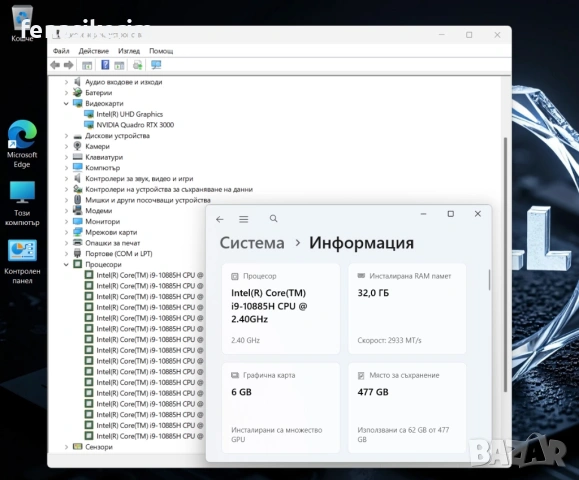Collapse the 'Видеокарти' node

click(66, 103)
